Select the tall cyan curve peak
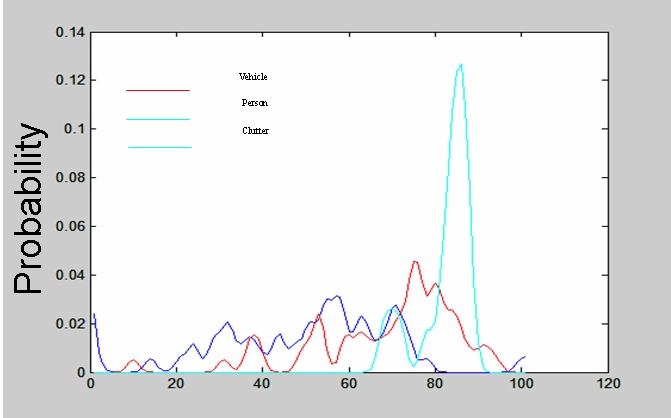The width and height of the screenshot is (671, 418). coord(460,66)
